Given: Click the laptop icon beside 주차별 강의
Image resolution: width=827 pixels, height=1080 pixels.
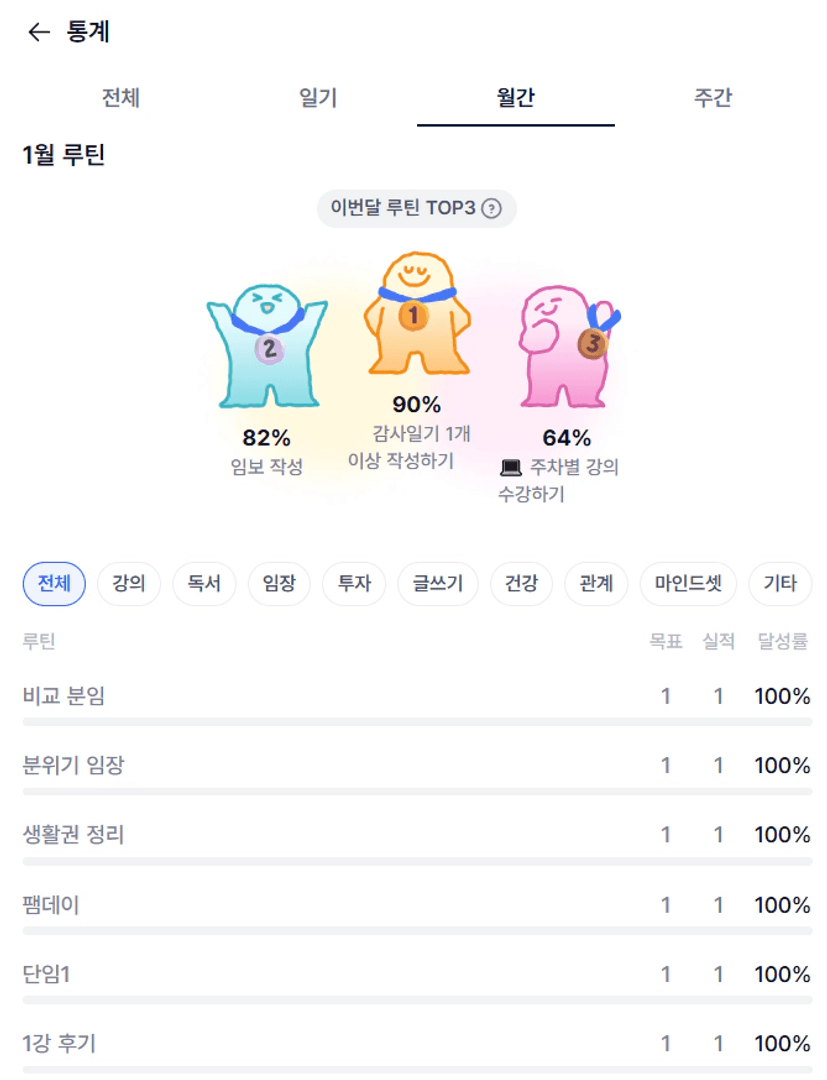Looking at the screenshot, I should point(511,467).
